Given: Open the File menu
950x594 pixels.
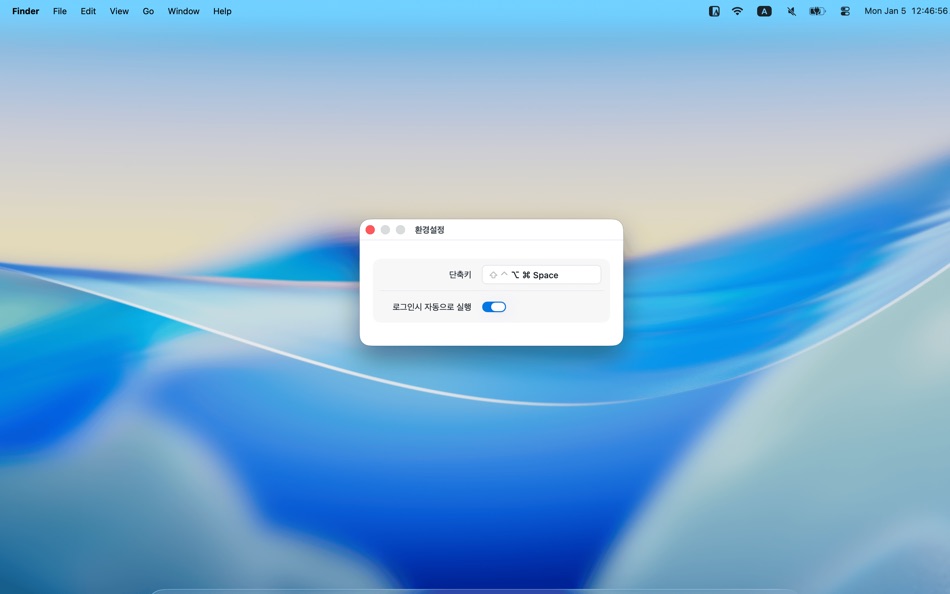Looking at the screenshot, I should click(x=59, y=11).
